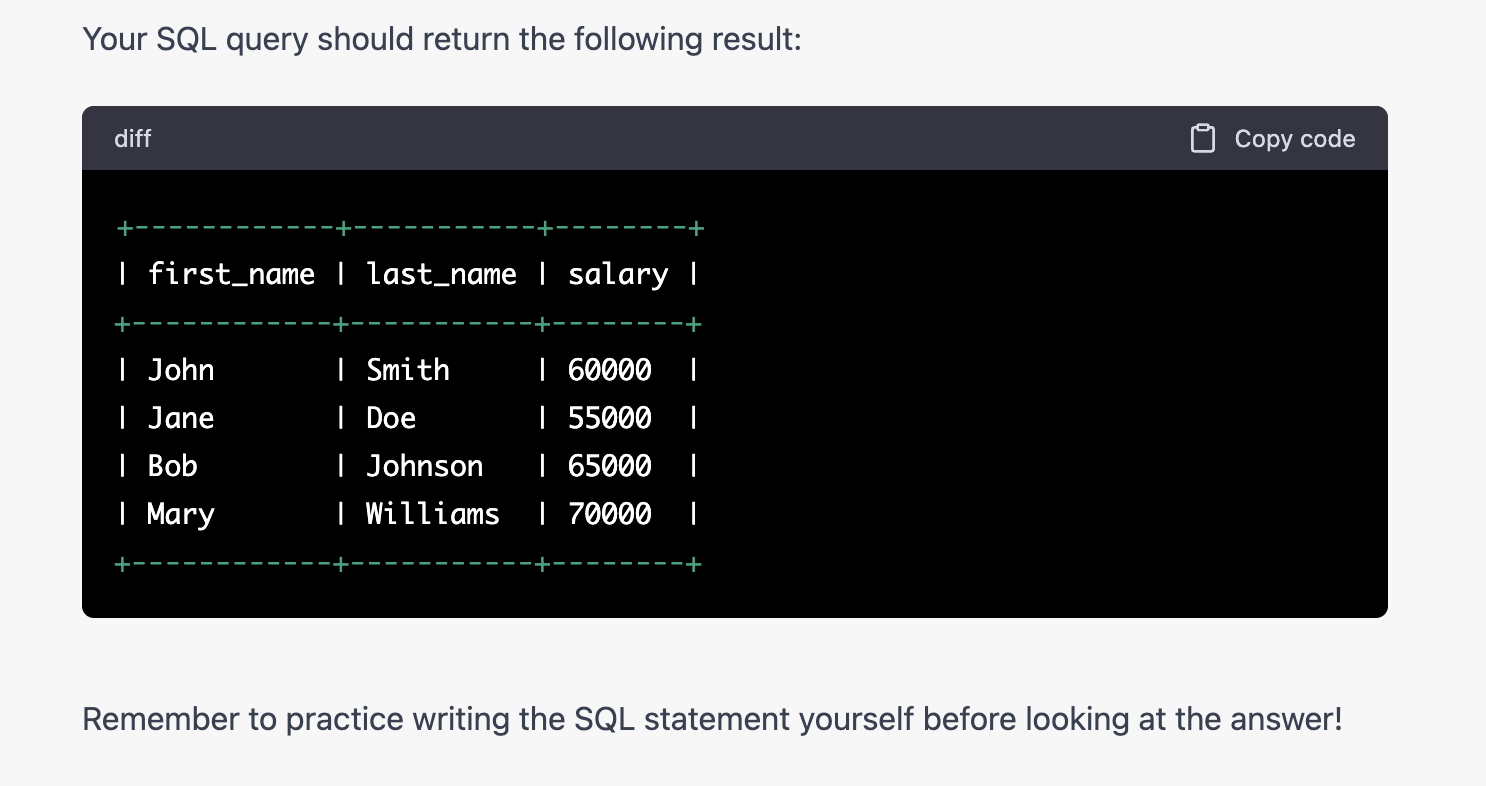Click the last name Williams
The image size is (1486, 786).
(x=432, y=514)
